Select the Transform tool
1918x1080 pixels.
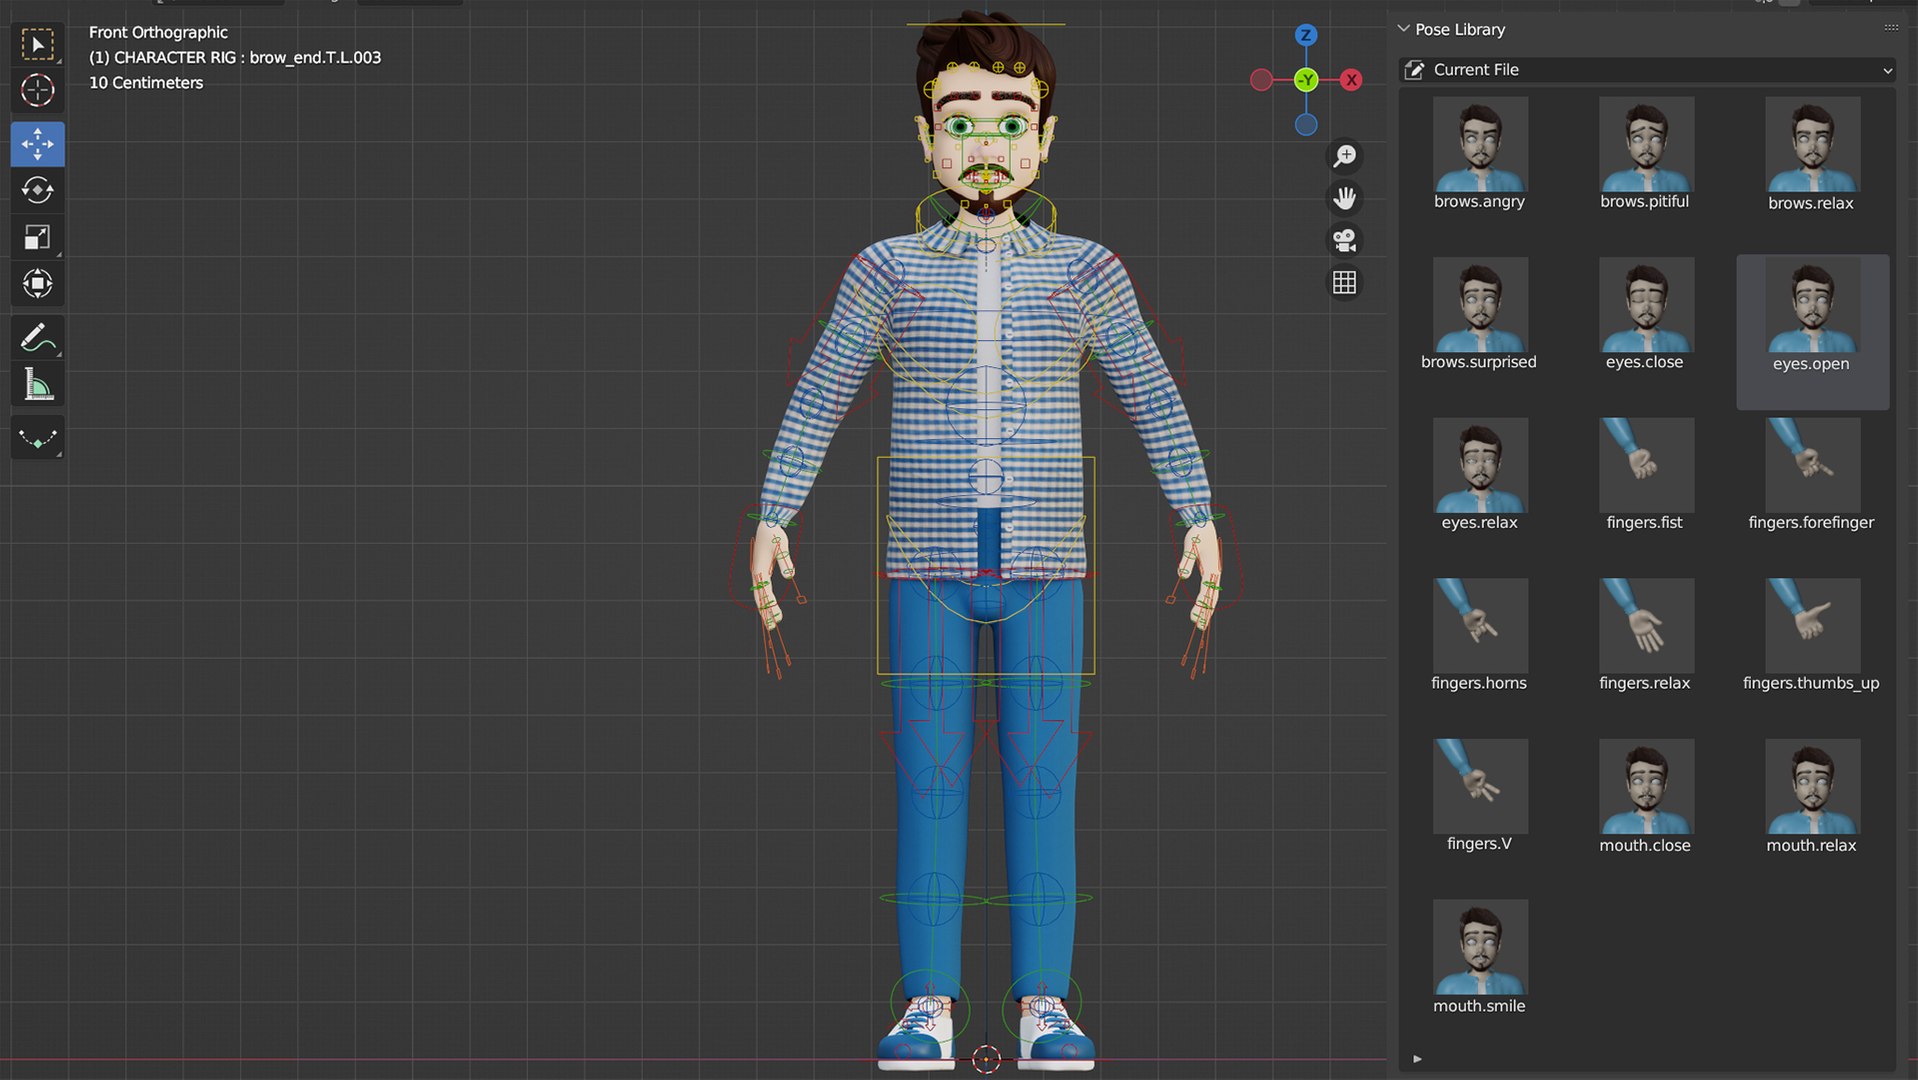(38, 284)
